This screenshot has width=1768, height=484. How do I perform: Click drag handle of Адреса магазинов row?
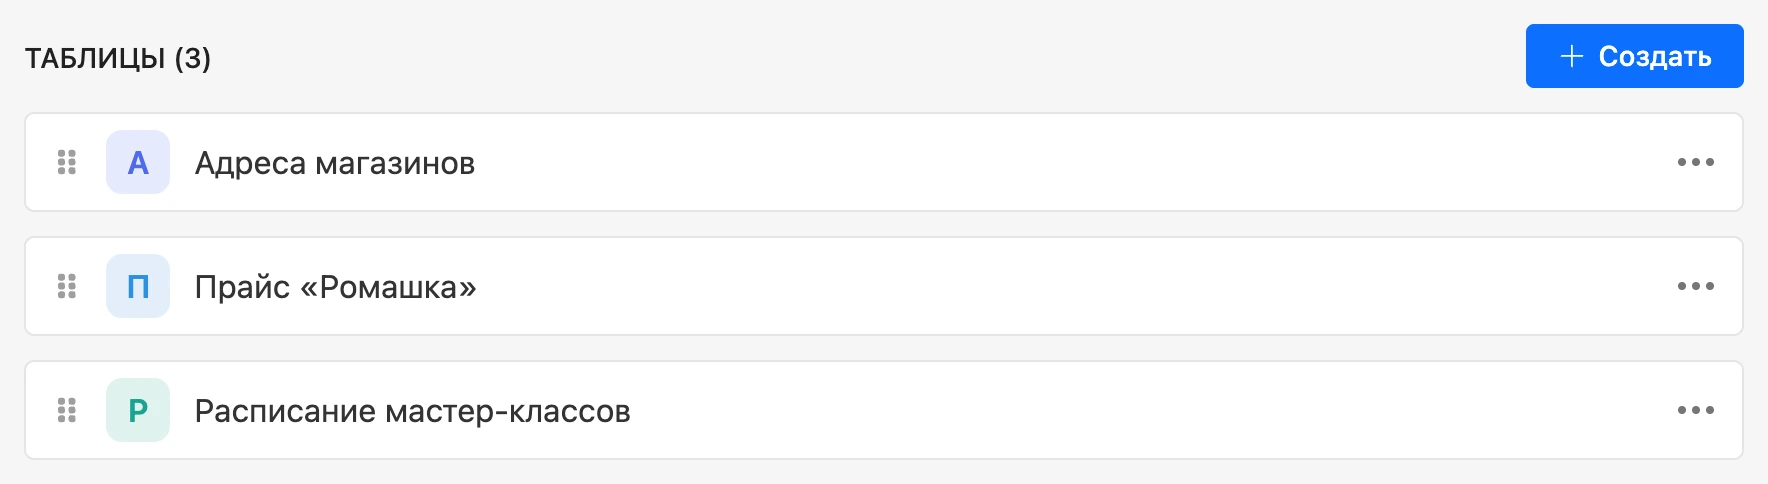(67, 162)
